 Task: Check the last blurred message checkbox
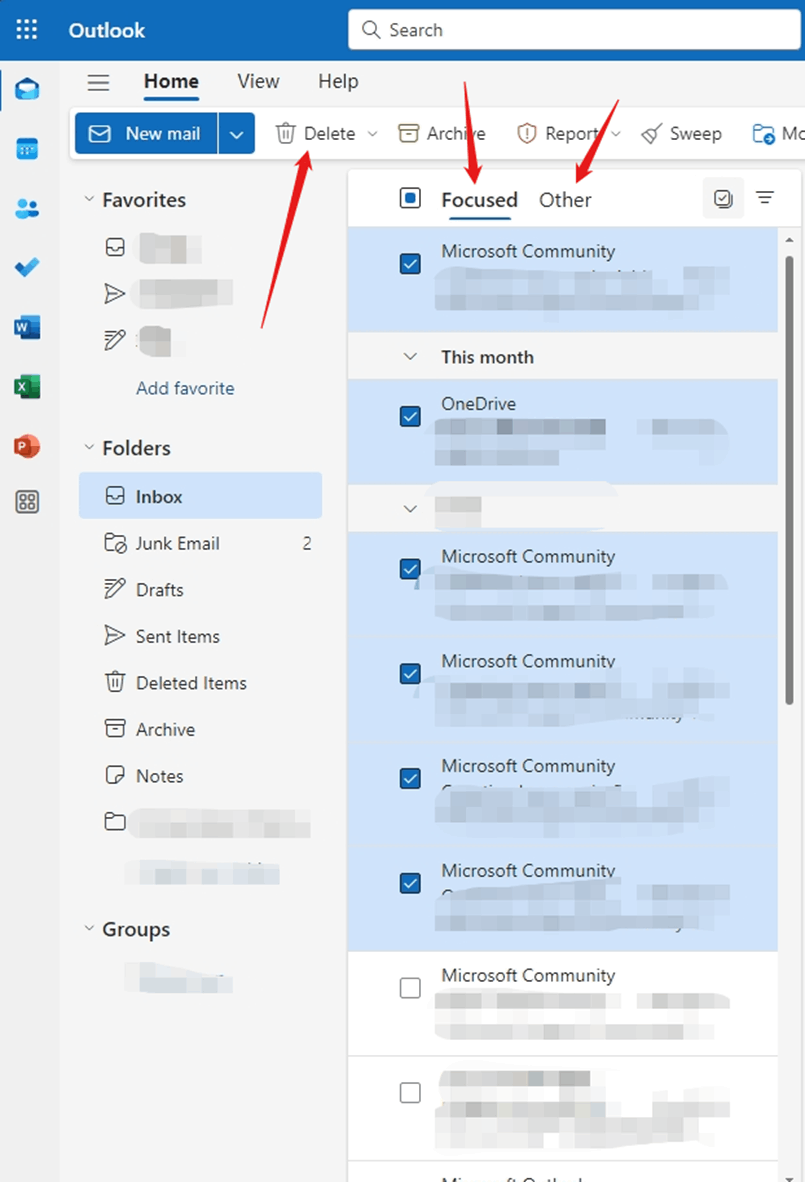pos(410,1092)
